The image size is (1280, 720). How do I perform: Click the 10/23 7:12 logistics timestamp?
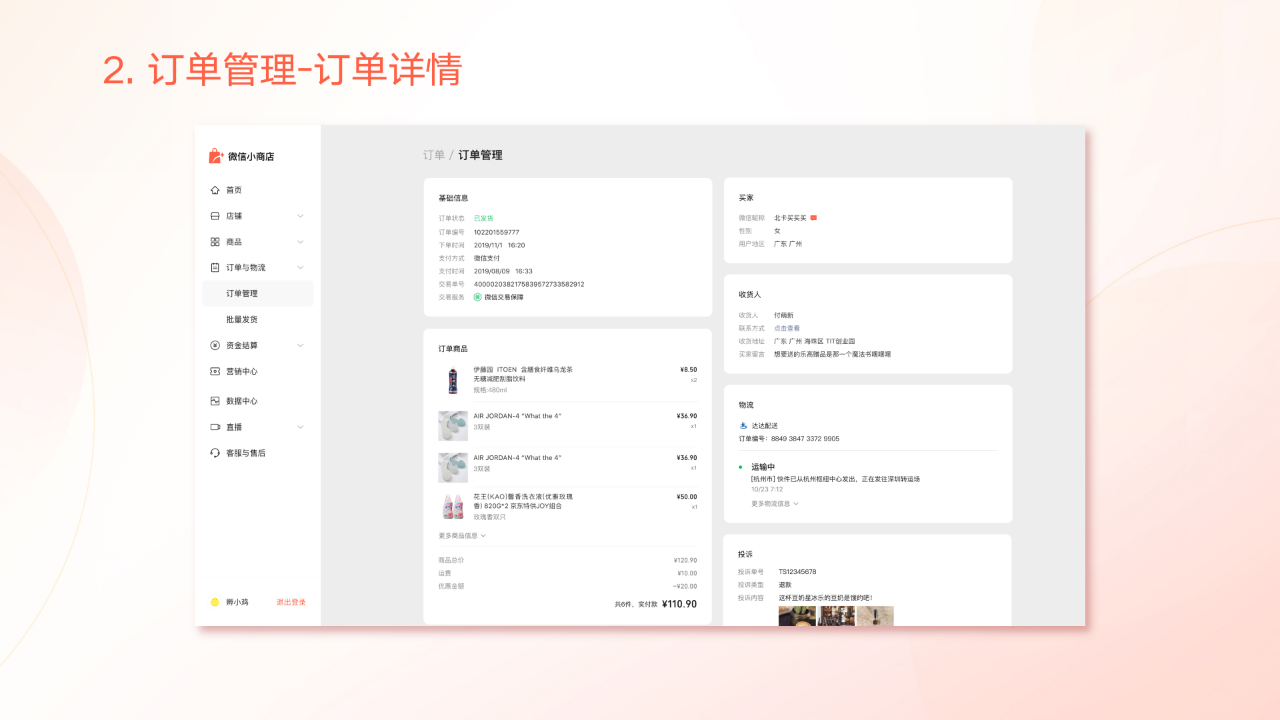767,490
